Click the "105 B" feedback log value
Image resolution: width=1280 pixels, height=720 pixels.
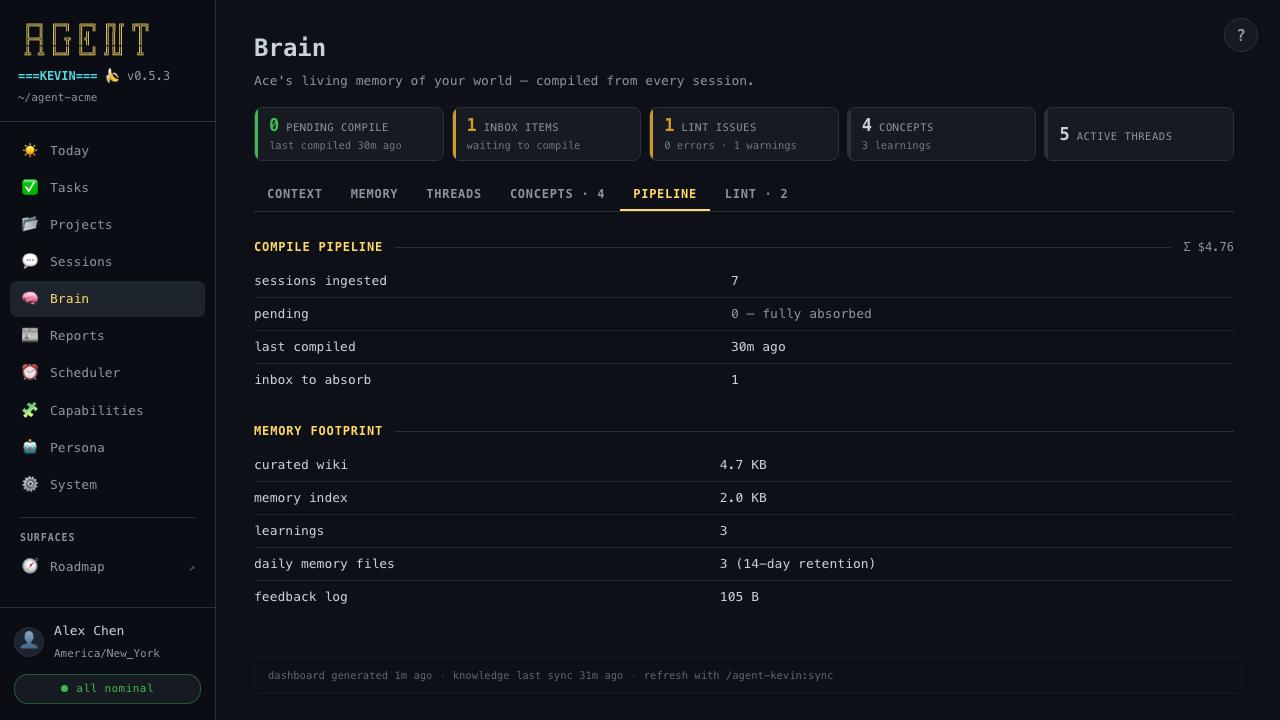tap(739, 597)
